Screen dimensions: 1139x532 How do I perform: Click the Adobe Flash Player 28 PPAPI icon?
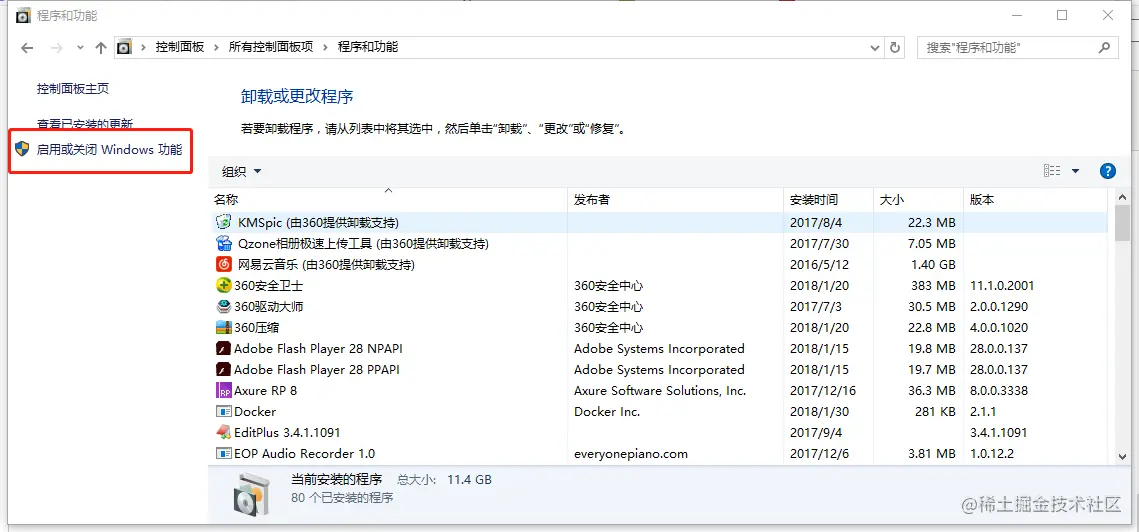click(224, 369)
